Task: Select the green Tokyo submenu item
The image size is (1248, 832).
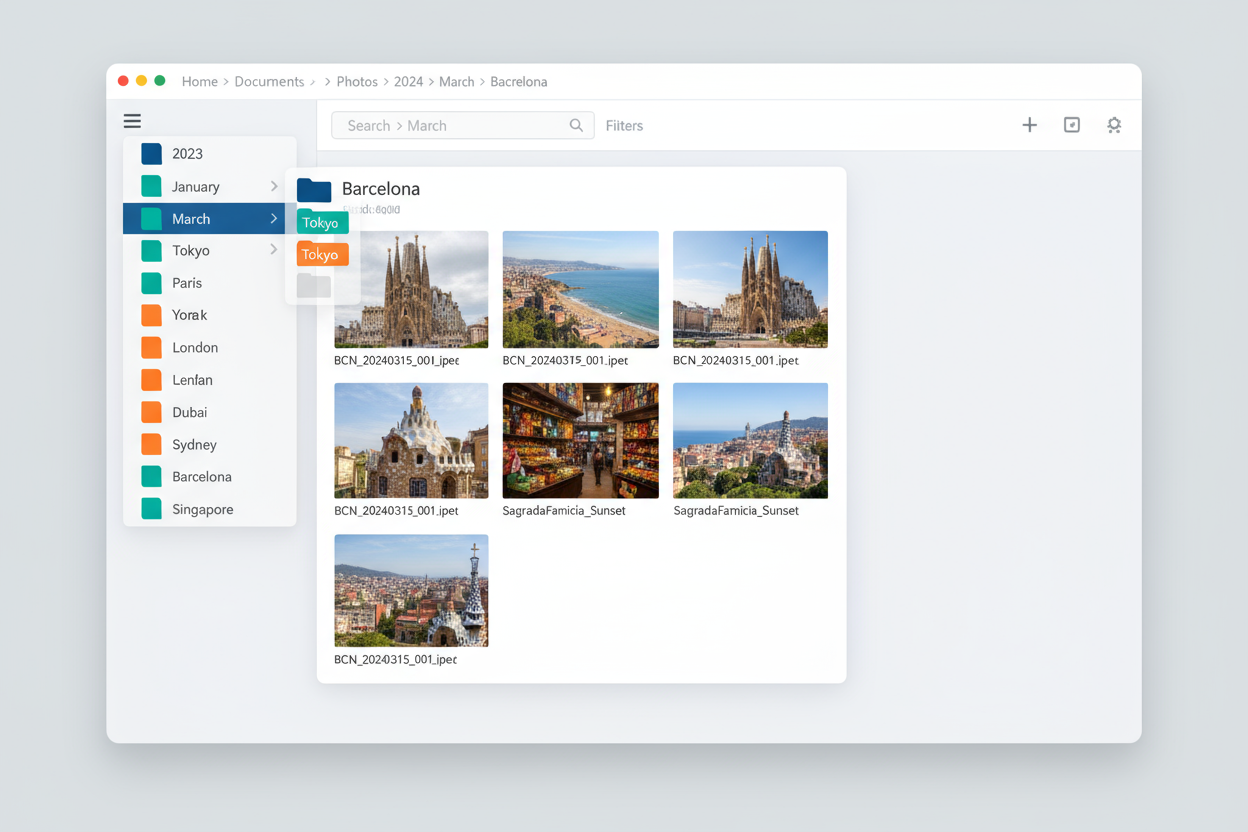Action: 322,223
